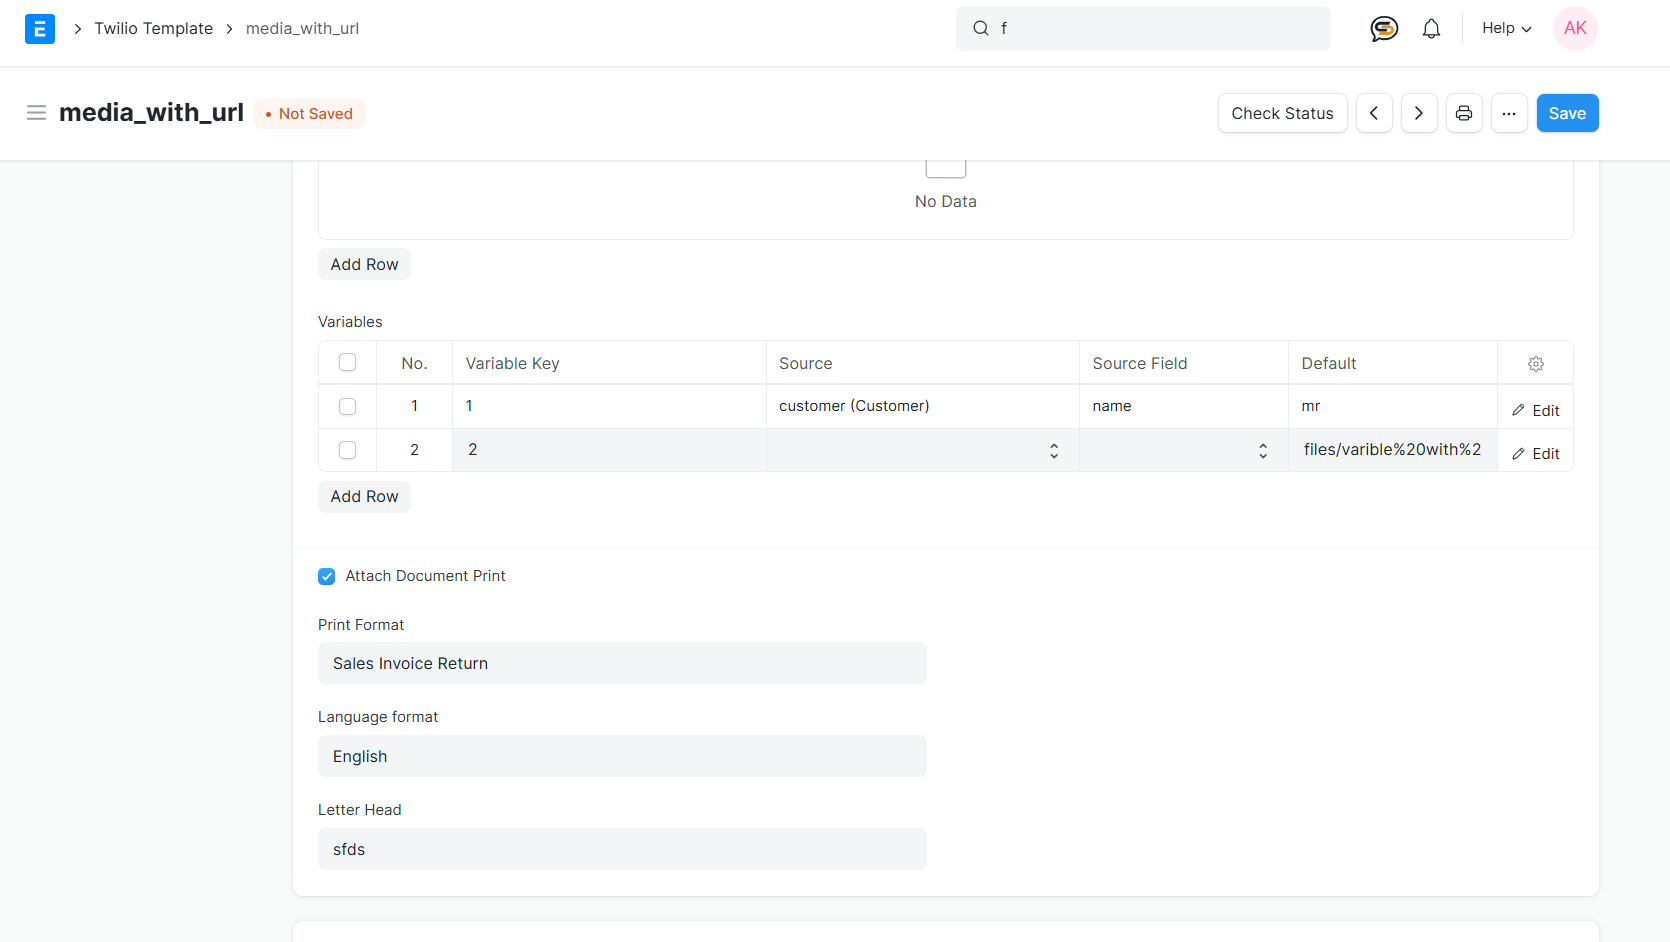The height and width of the screenshot is (942, 1670).
Task: Click the Save button
Action: (1566, 113)
